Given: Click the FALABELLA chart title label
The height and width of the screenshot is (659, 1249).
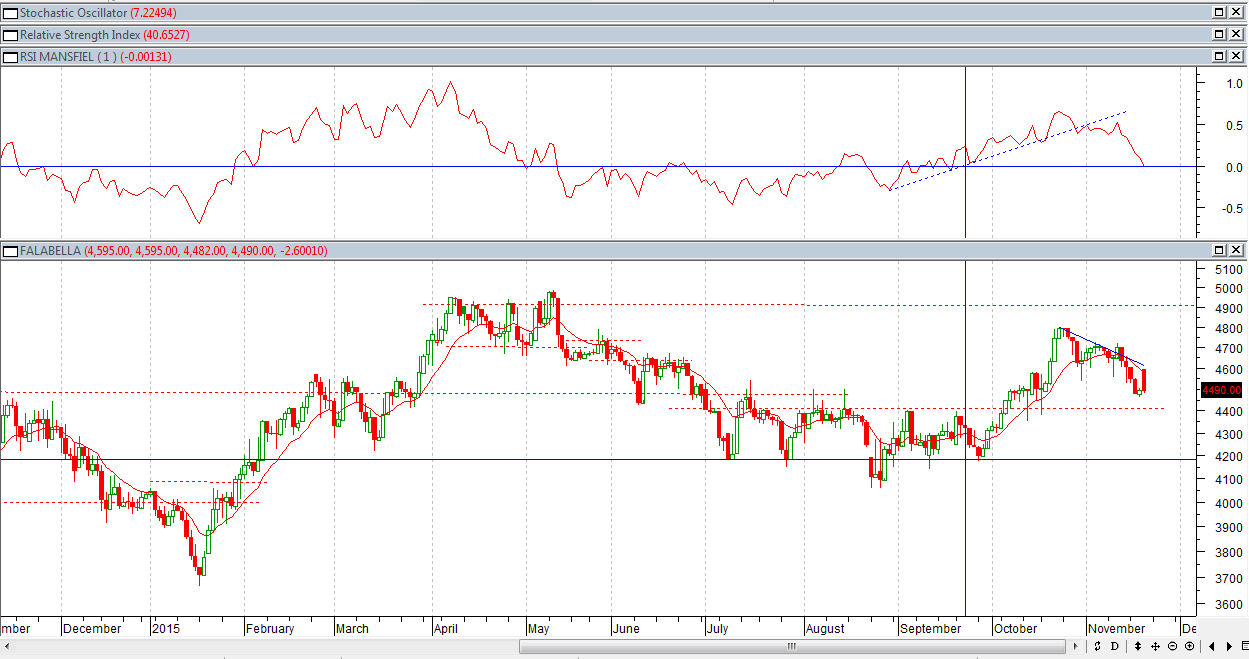Looking at the screenshot, I should click(x=50, y=251).
